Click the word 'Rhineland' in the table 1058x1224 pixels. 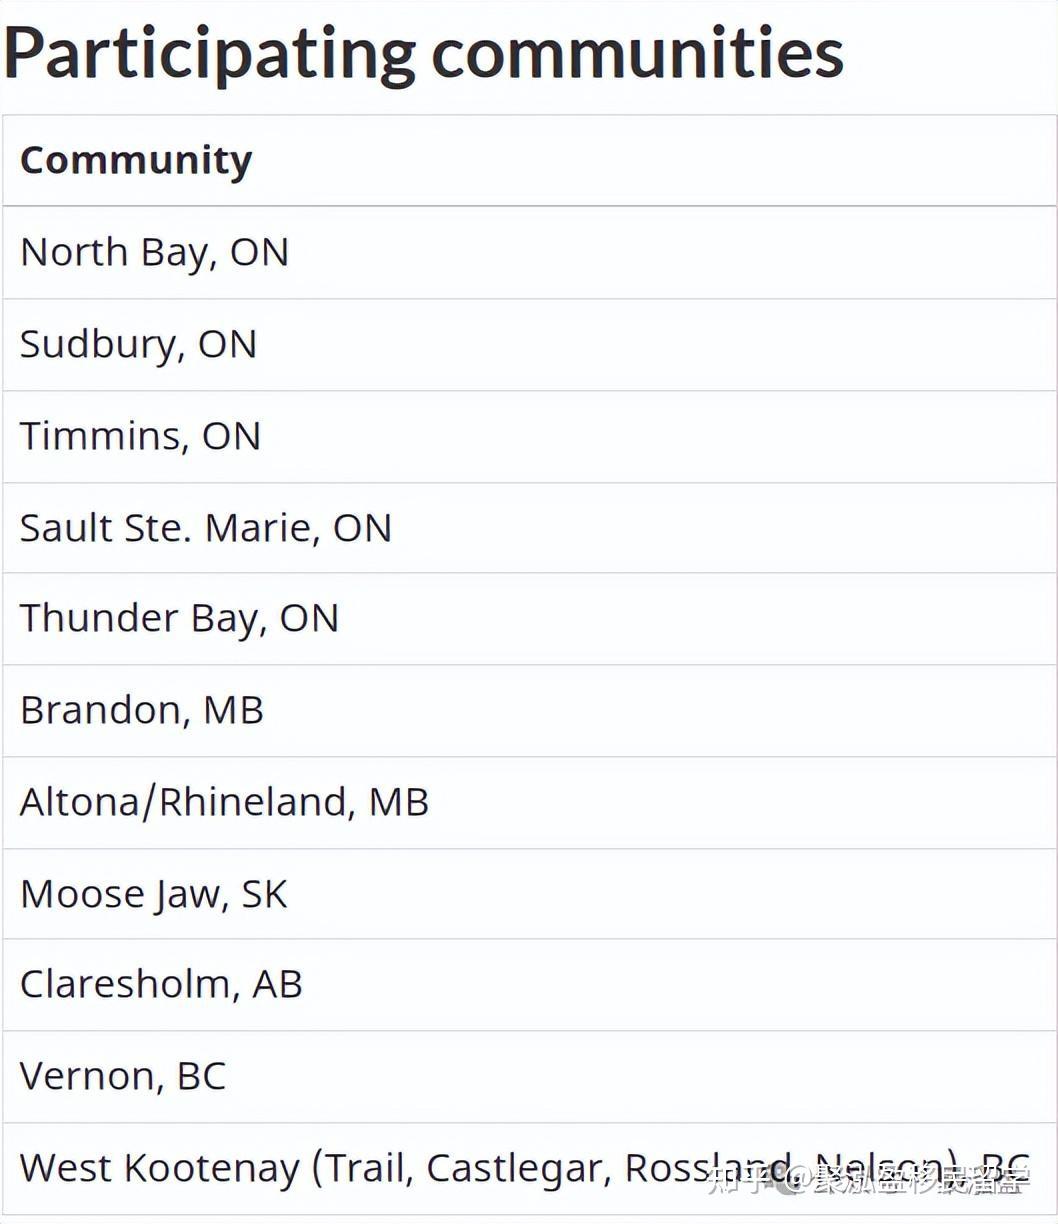click(x=255, y=802)
